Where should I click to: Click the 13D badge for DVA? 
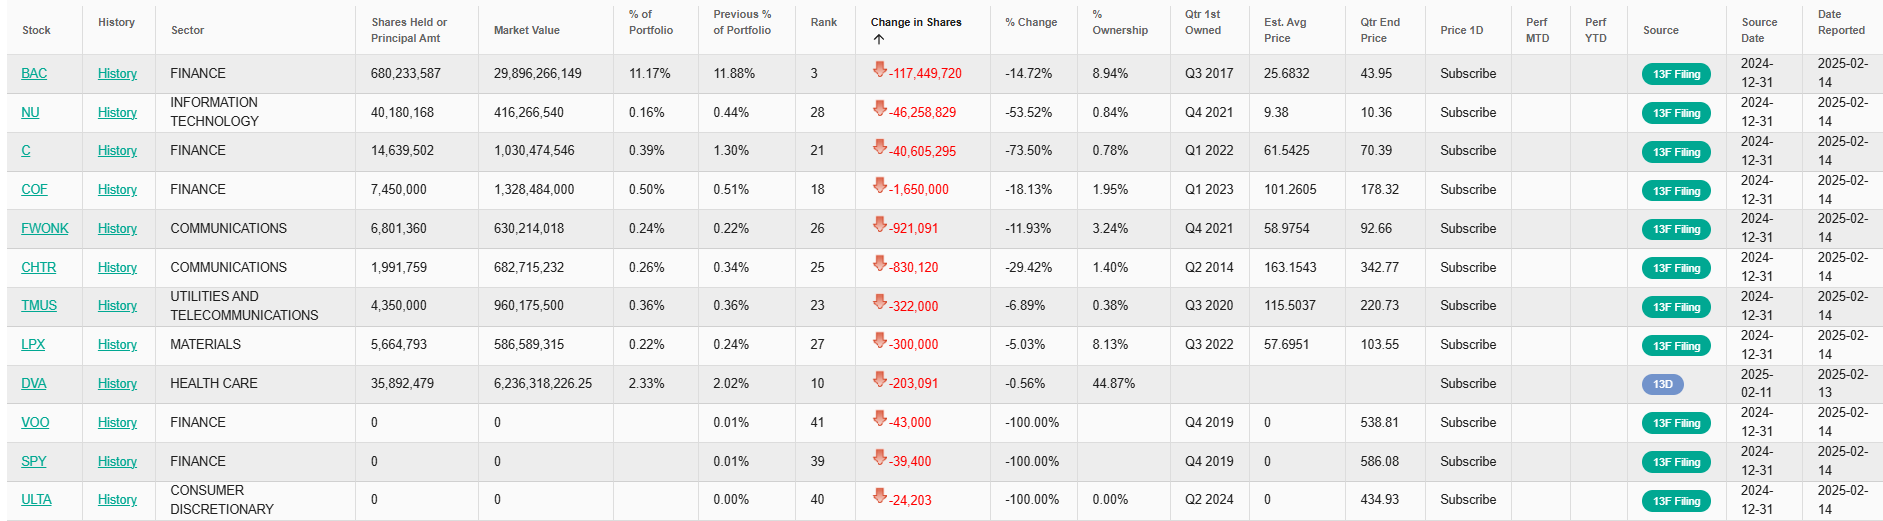[1663, 384]
